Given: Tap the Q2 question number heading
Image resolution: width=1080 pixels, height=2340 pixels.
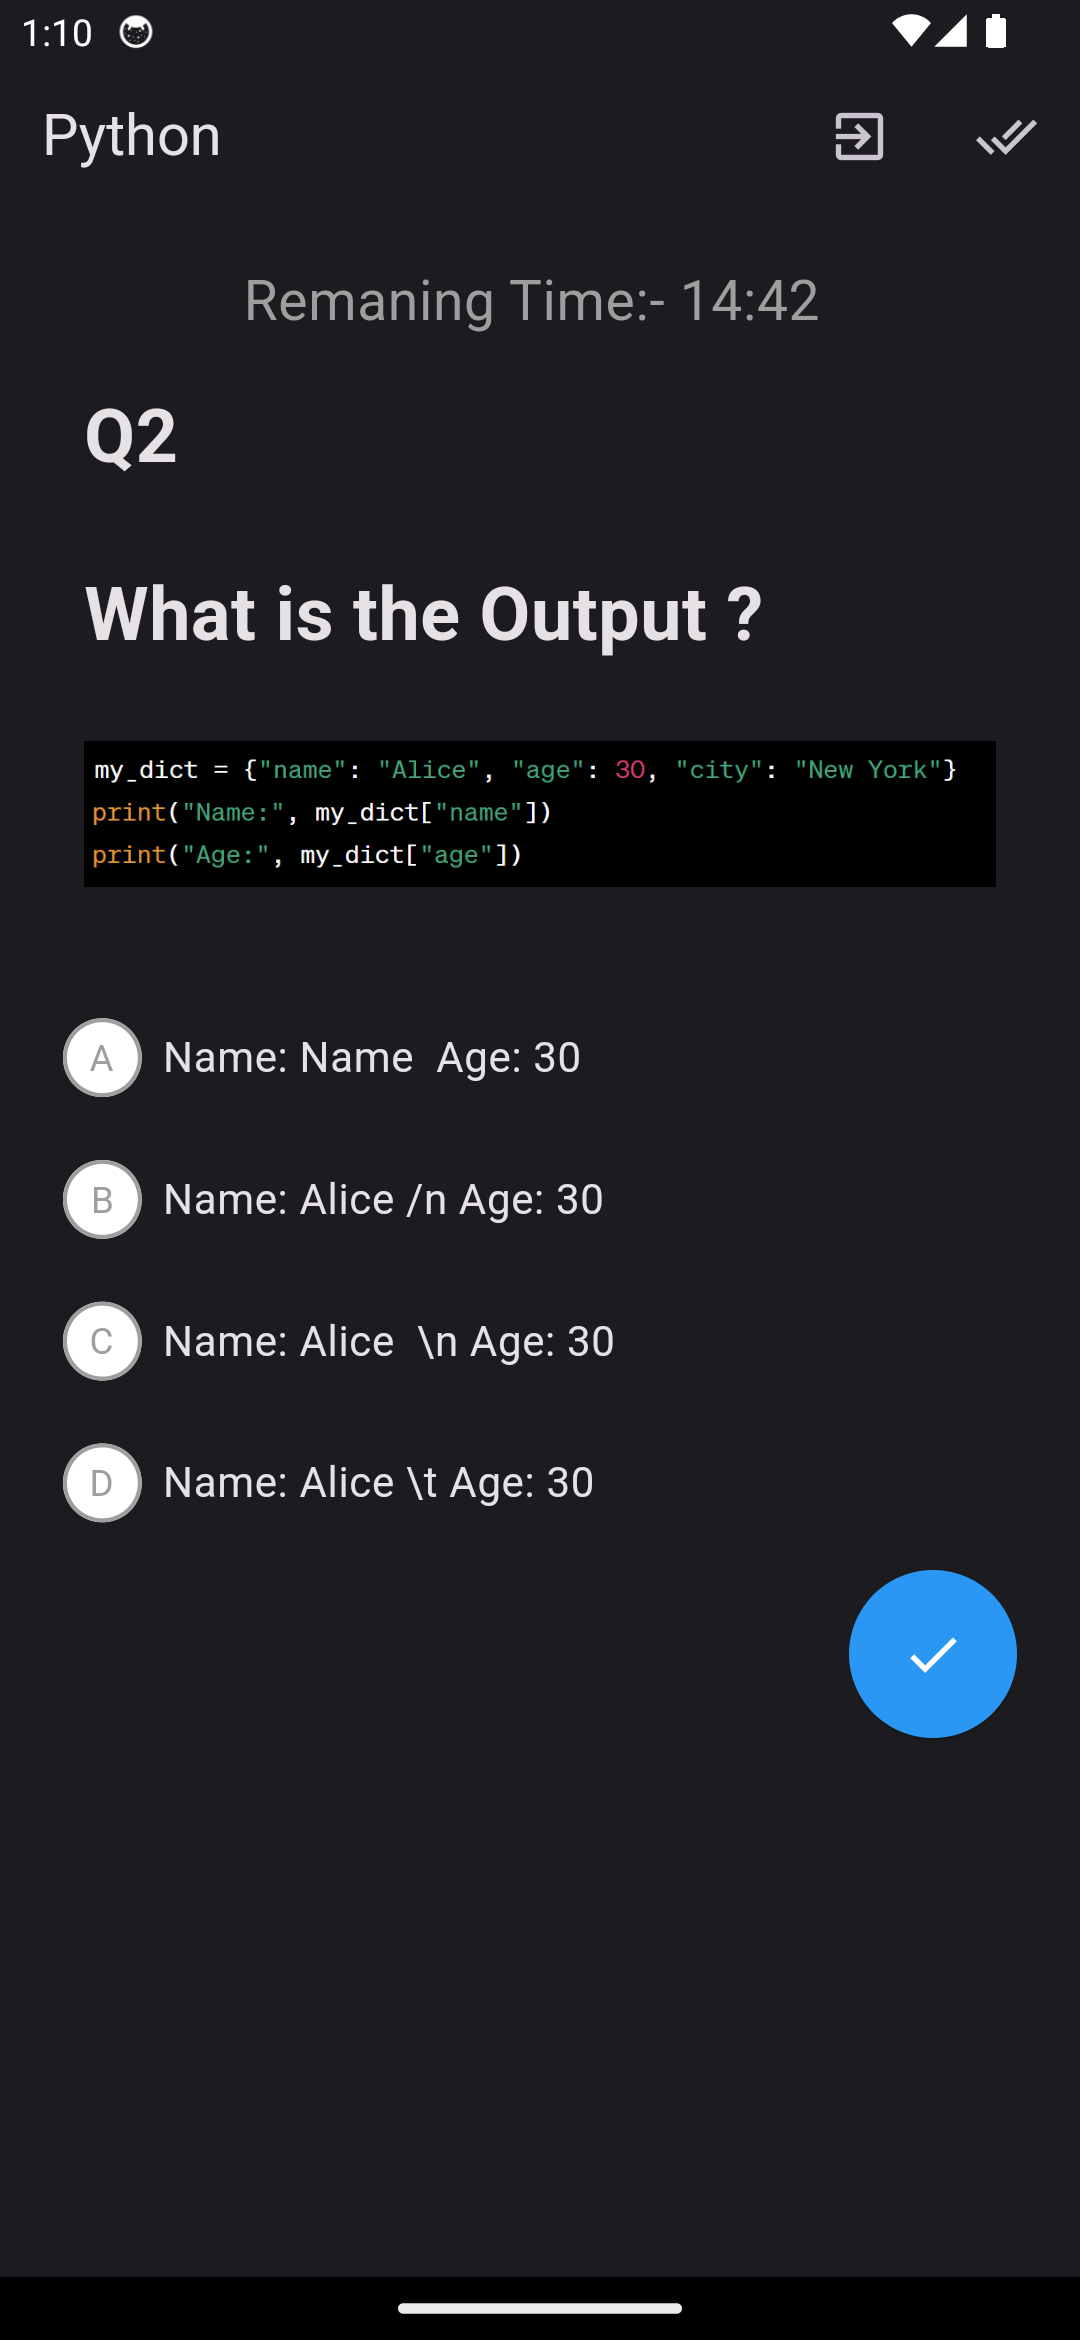Looking at the screenshot, I should point(131,436).
